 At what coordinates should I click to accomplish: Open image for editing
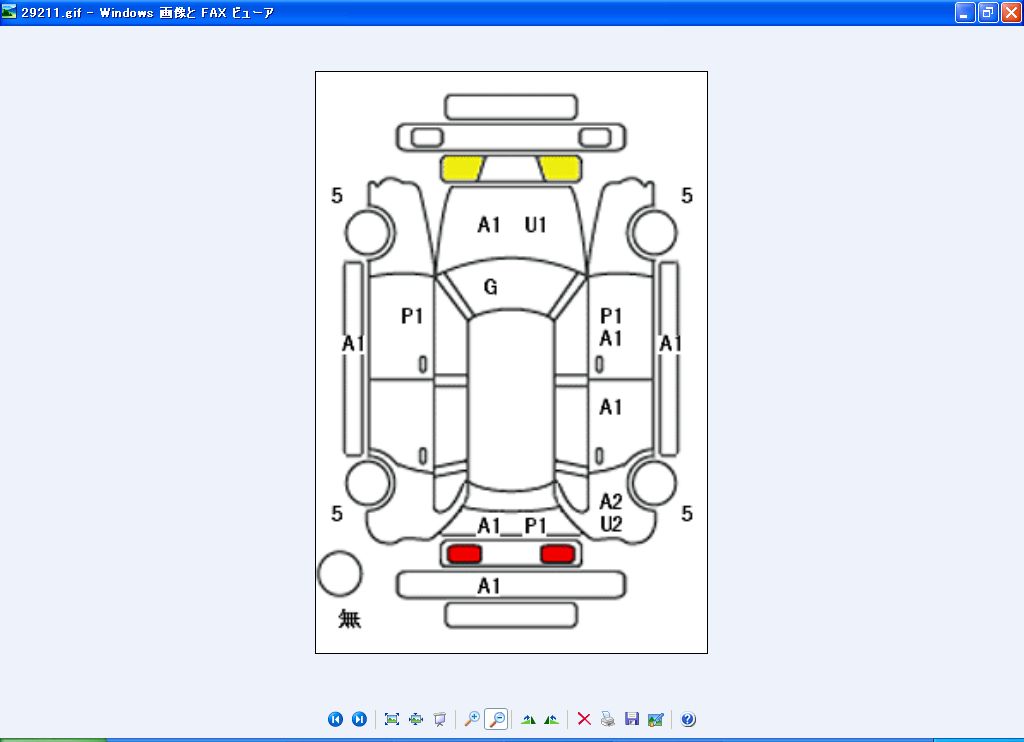tap(655, 719)
